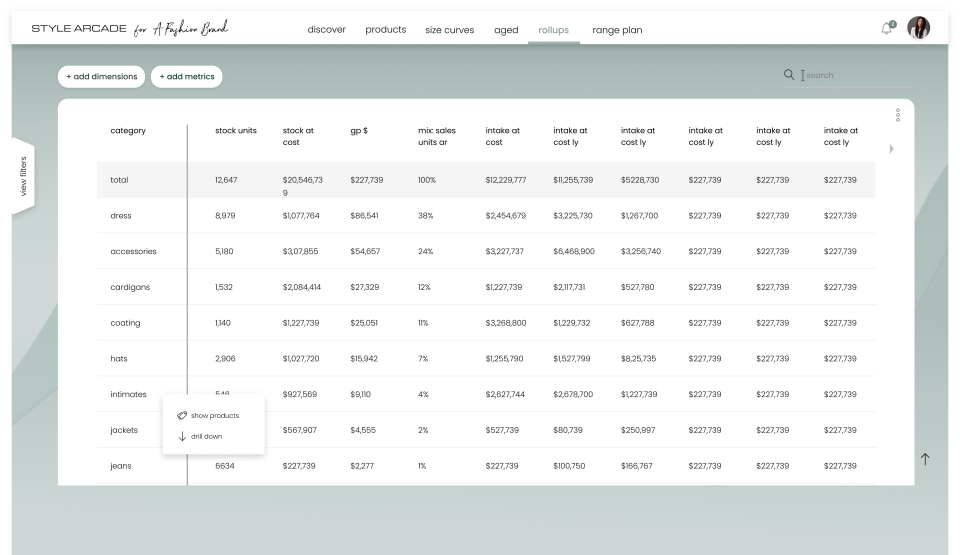Click the $1,077,764 dress stock cost cell
The height and width of the screenshot is (555, 960).
click(x=301, y=216)
